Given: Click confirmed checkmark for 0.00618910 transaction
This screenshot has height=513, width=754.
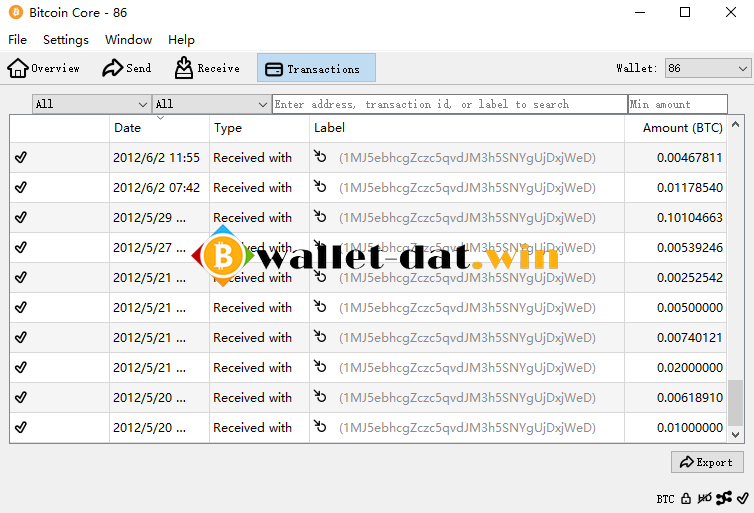Looking at the screenshot, I should tap(21, 397).
